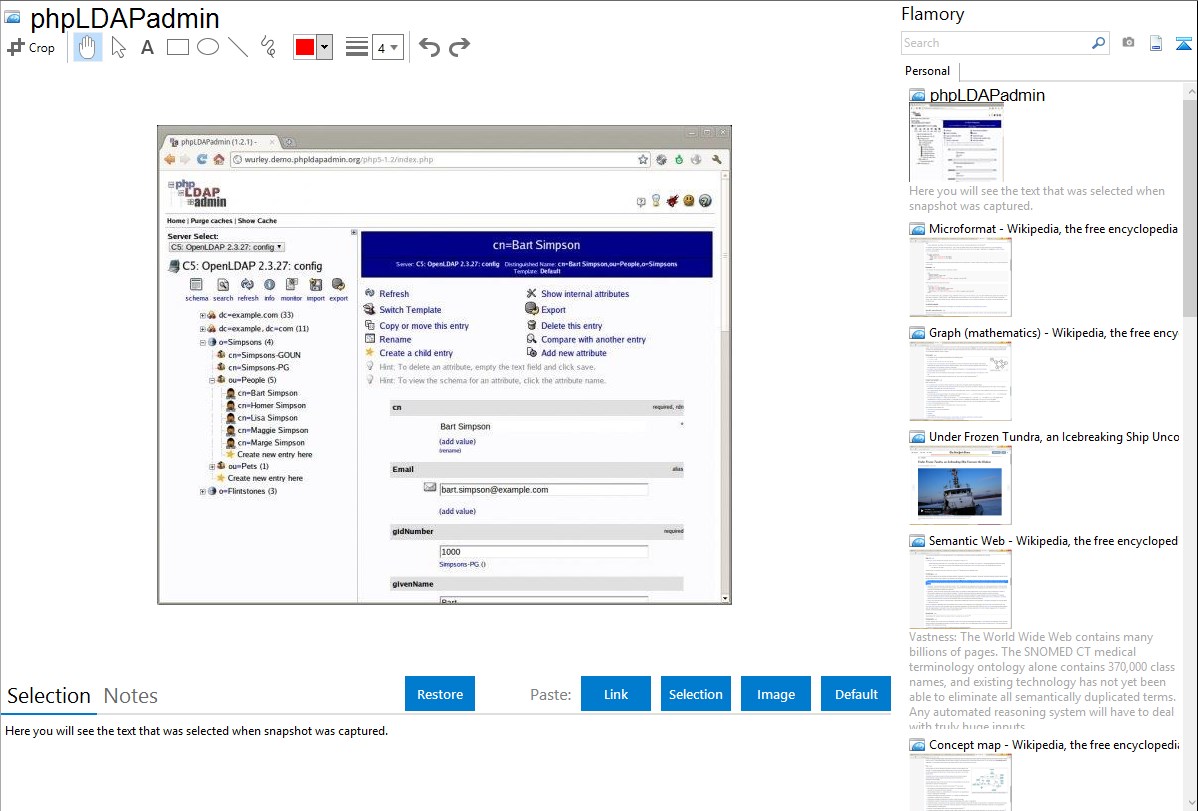The image size is (1198, 811).
Task: Pick the rectangle shape tool
Action: (177, 47)
